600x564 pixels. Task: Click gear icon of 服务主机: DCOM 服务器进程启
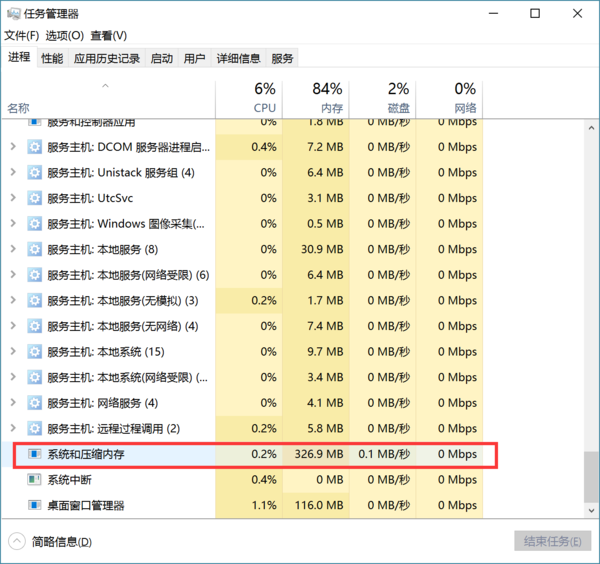34,147
